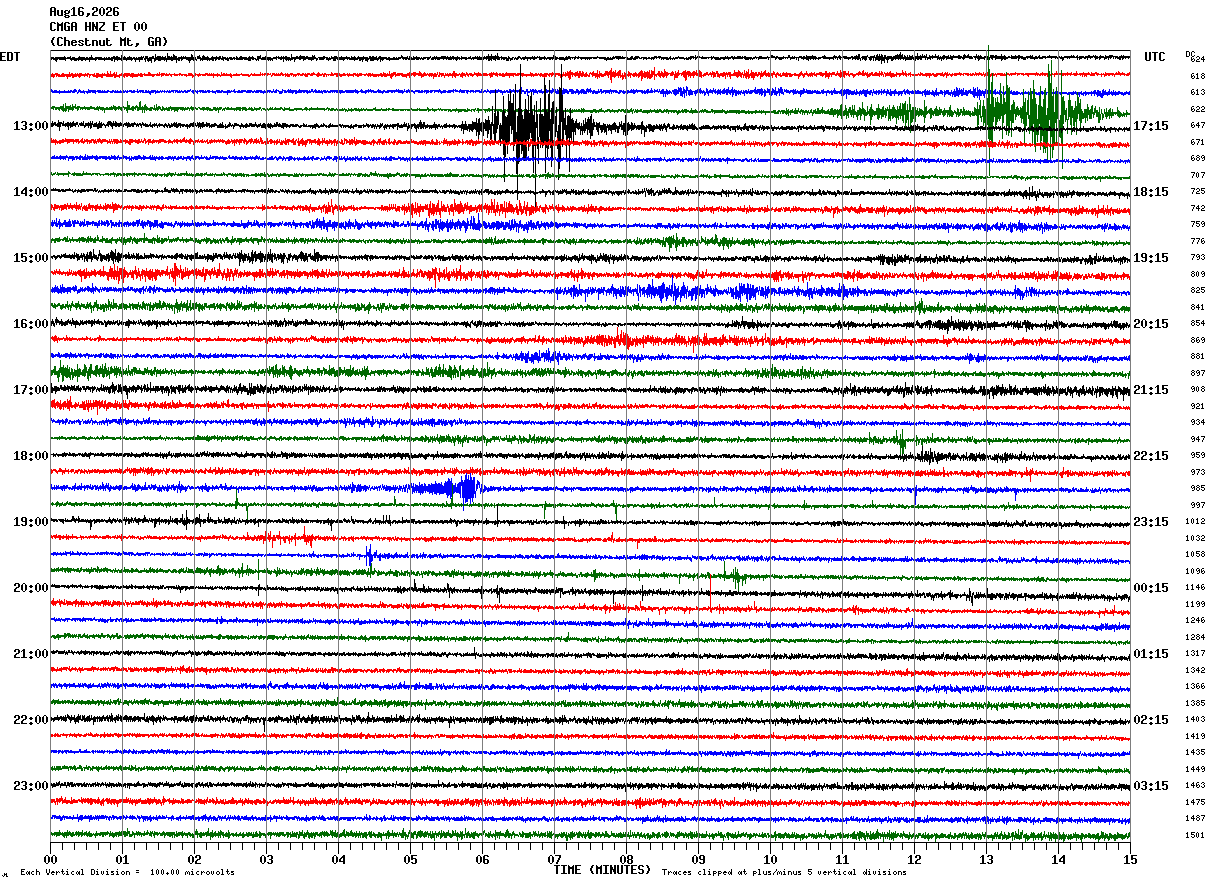This screenshot has width=1210, height=886.
Task: Click the 00 minute tick on the time axis
Action: 50,858
